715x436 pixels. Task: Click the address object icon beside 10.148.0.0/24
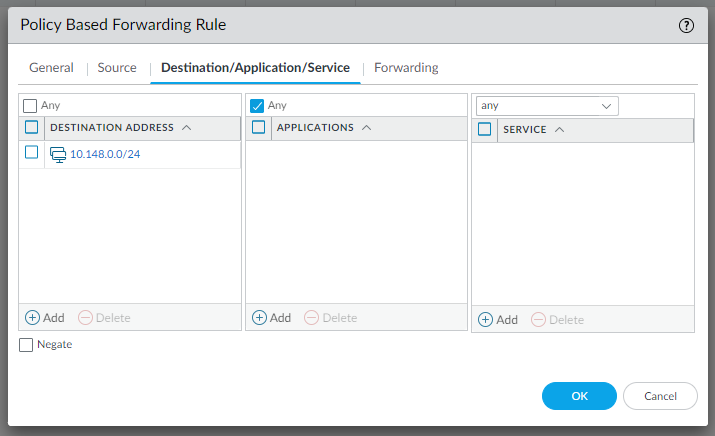click(58, 154)
